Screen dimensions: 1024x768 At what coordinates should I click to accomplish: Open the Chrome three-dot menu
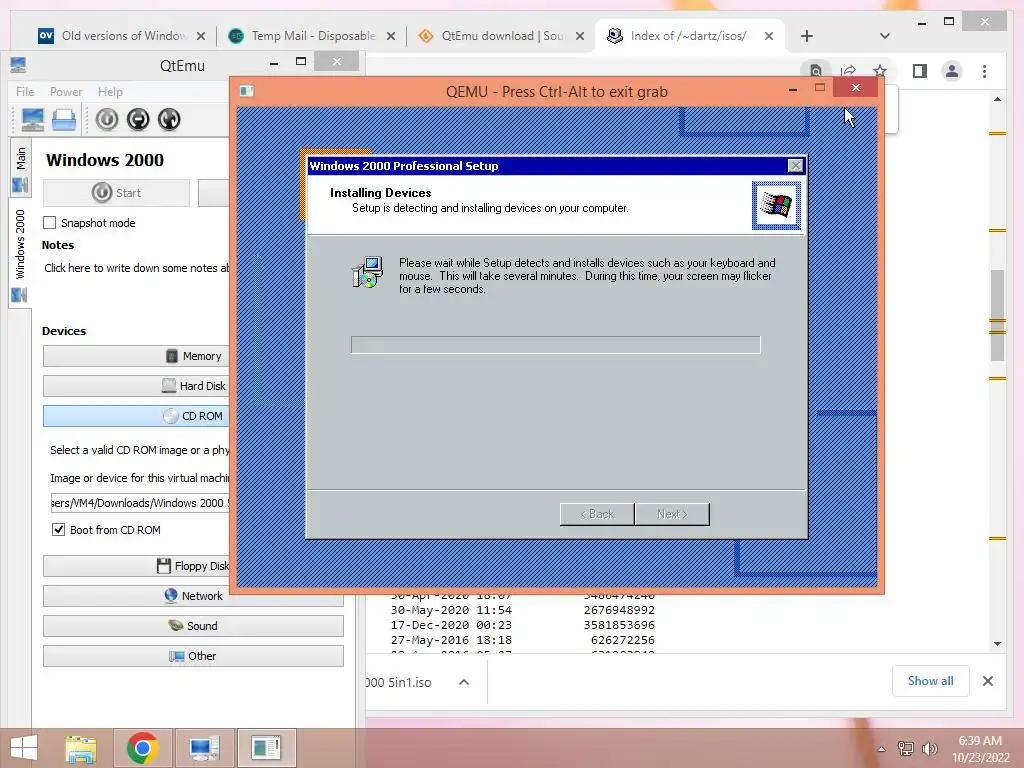pos(984,71)
